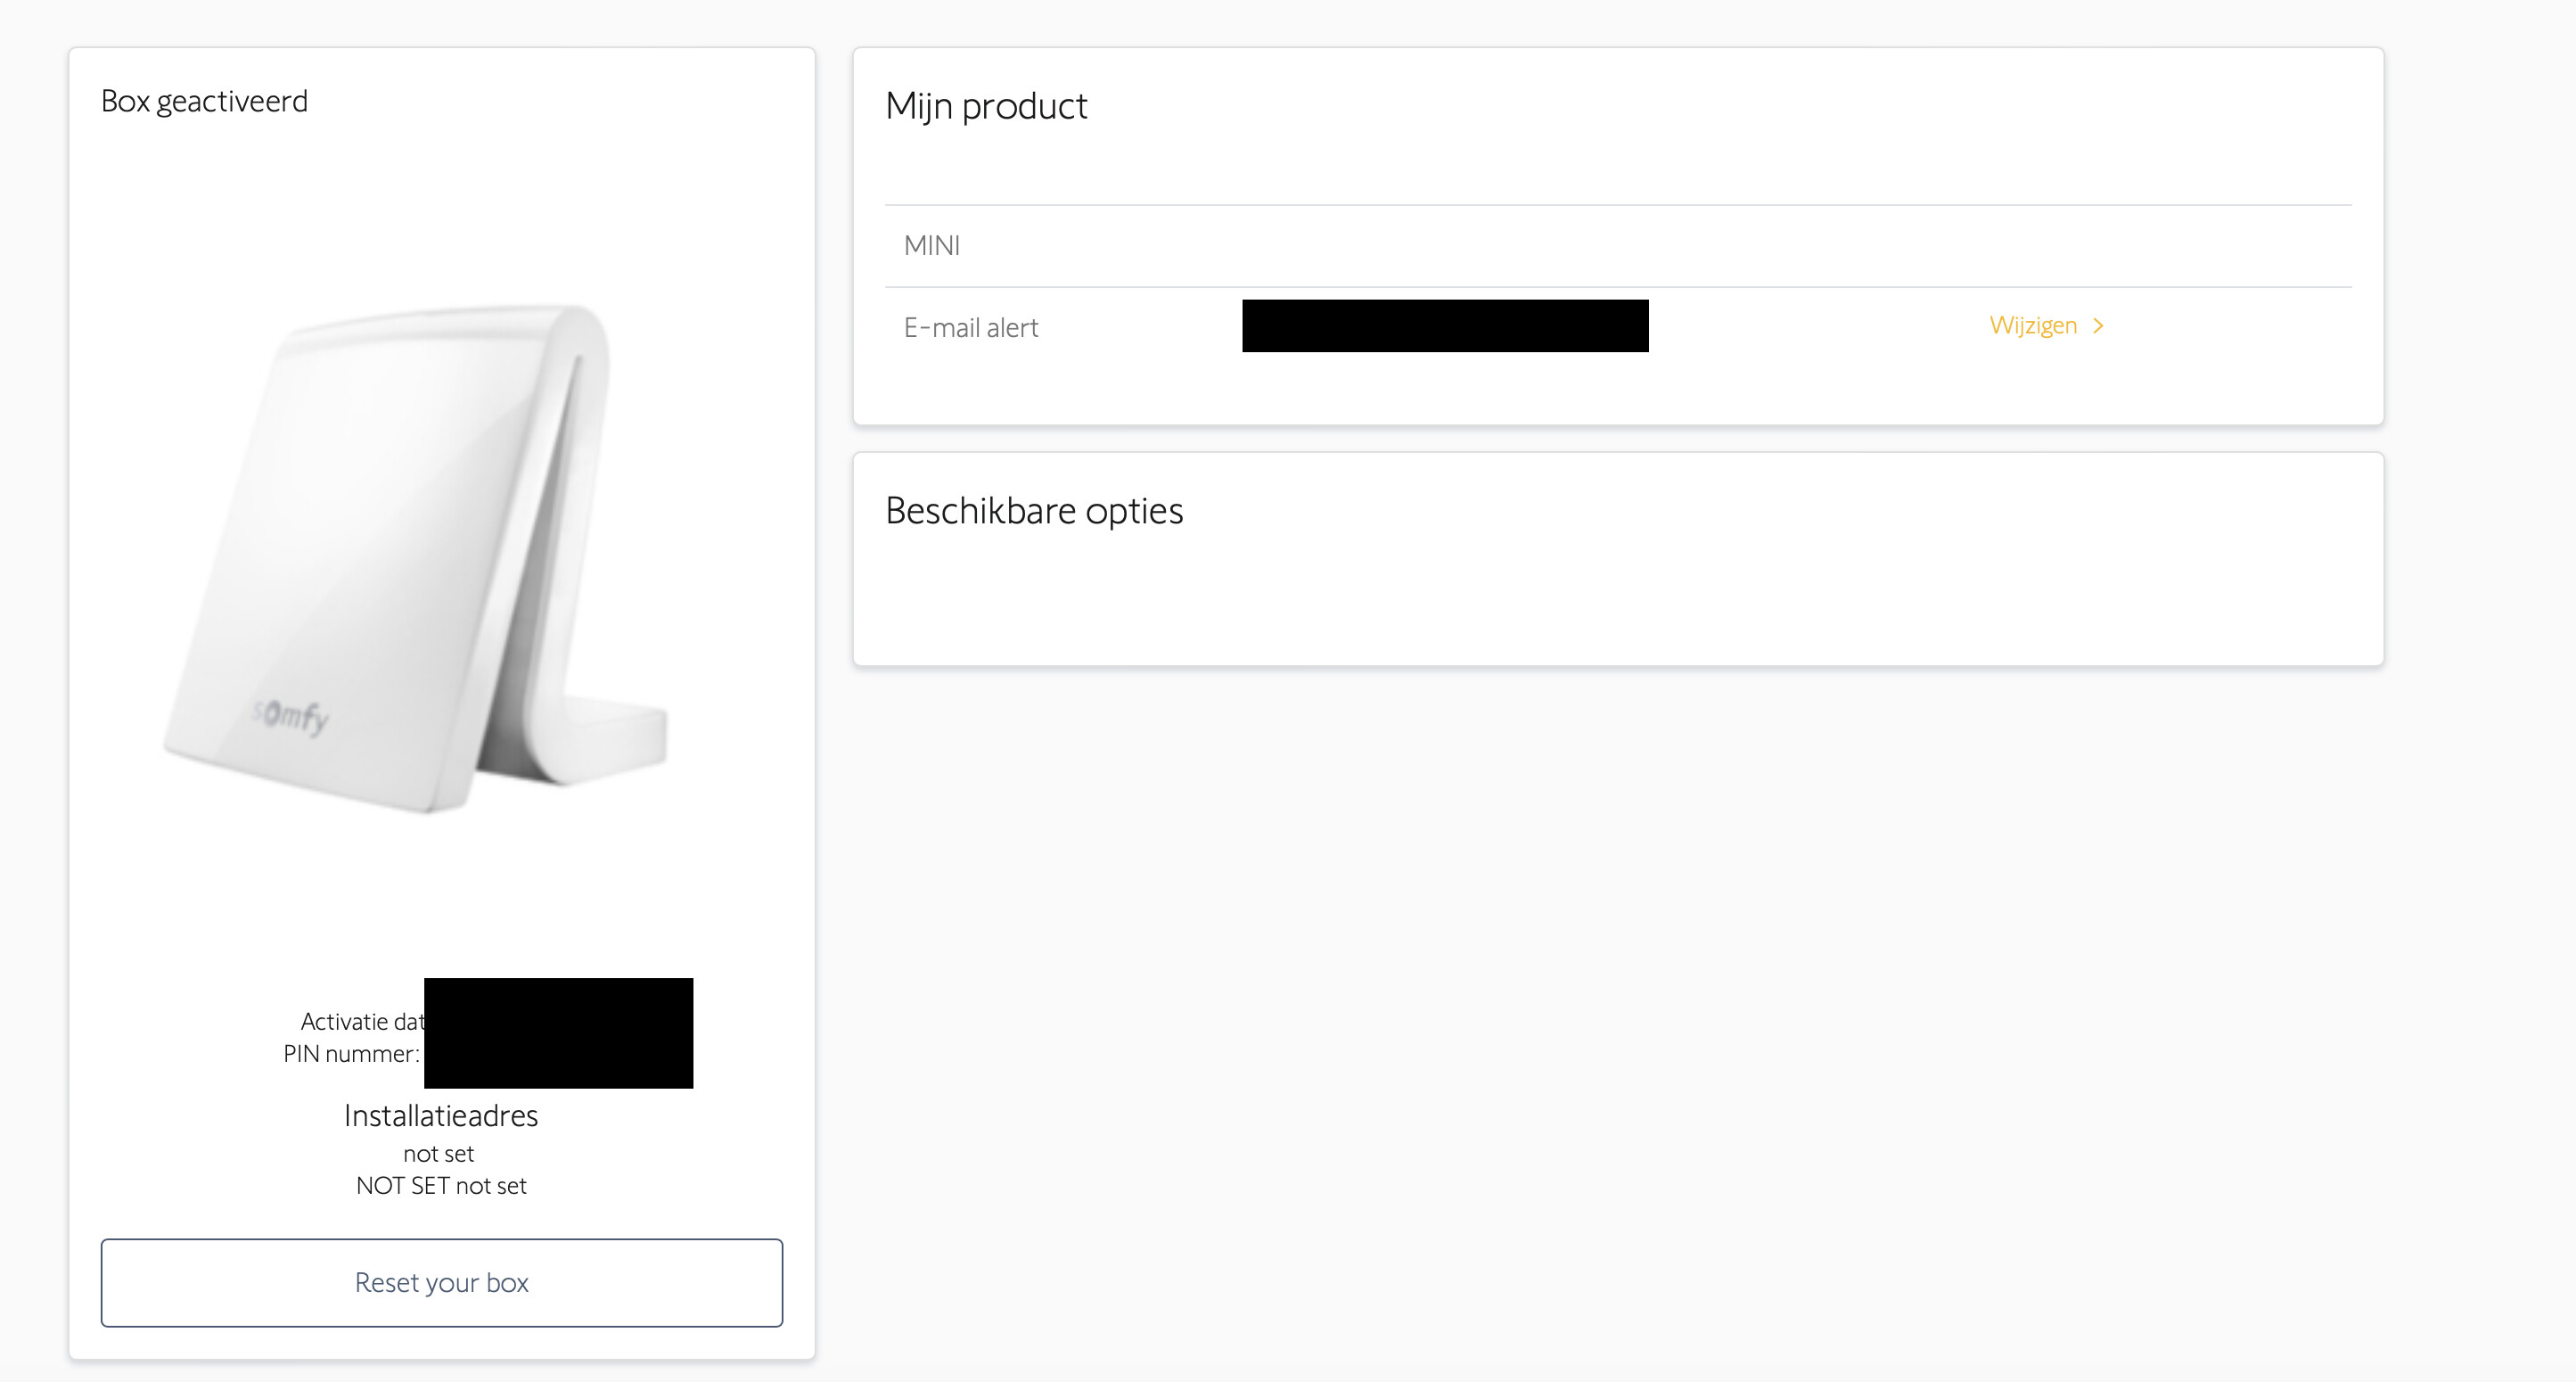Click the Reset your box button
The height and width of the screenshot is (1382, 2576).
(x=441, y=1282)
